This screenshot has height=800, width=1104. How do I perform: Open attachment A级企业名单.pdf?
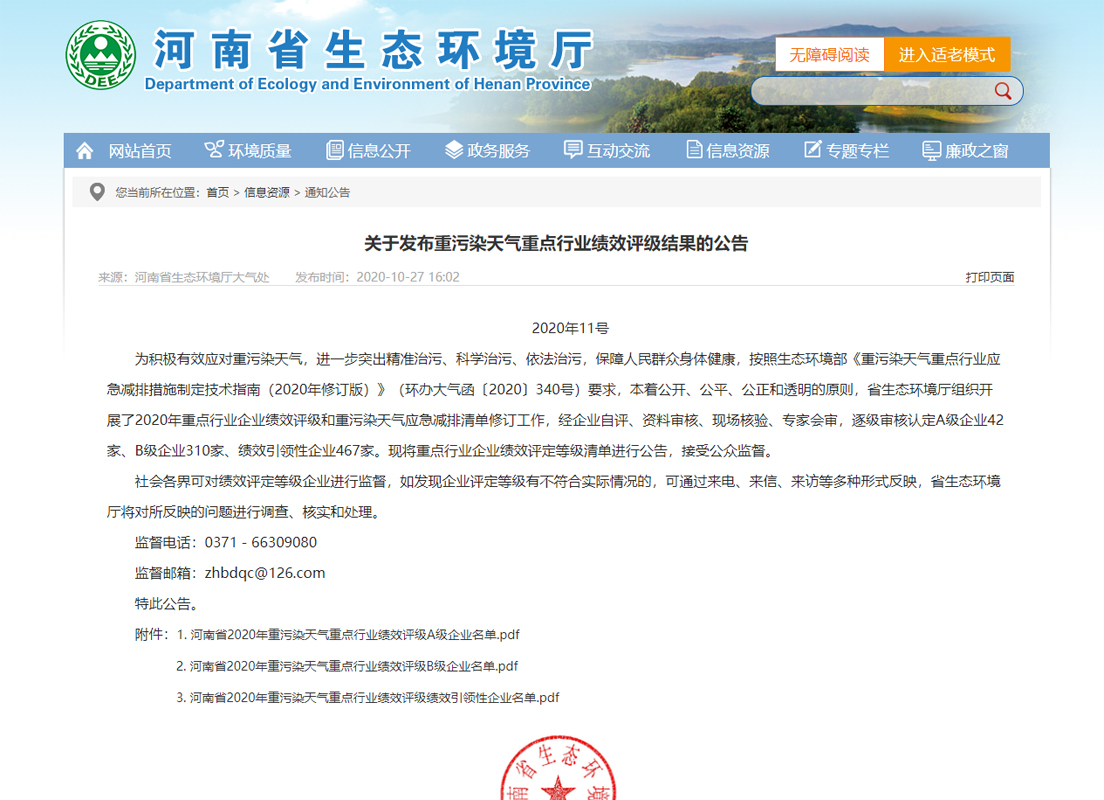pos(355,635)
